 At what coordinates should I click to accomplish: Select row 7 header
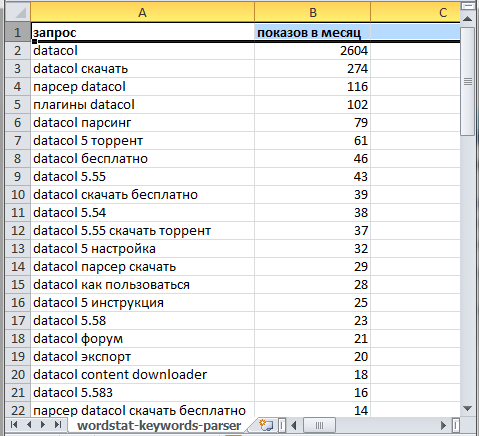coord(18,141)
